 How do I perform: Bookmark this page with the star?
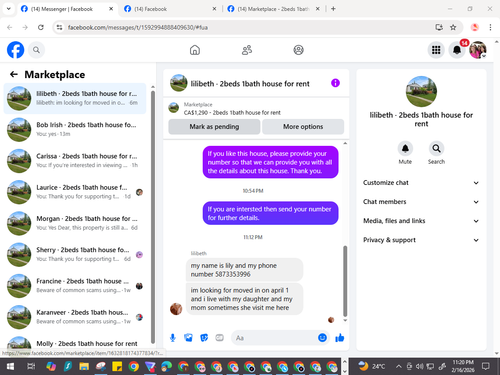coord(453,27)
